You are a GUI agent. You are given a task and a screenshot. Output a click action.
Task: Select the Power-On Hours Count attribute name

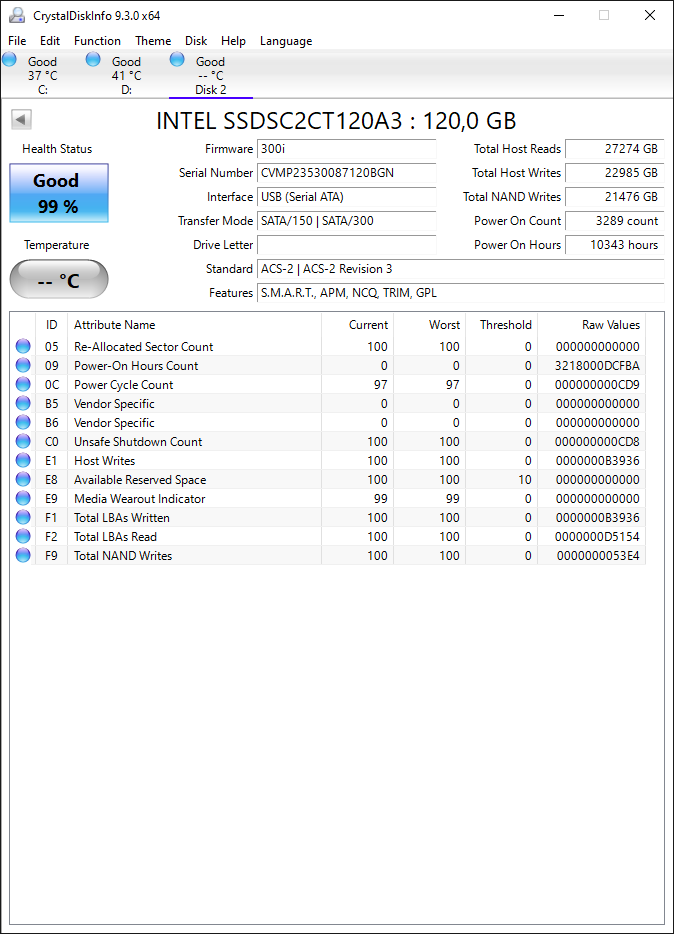[136, 366]
